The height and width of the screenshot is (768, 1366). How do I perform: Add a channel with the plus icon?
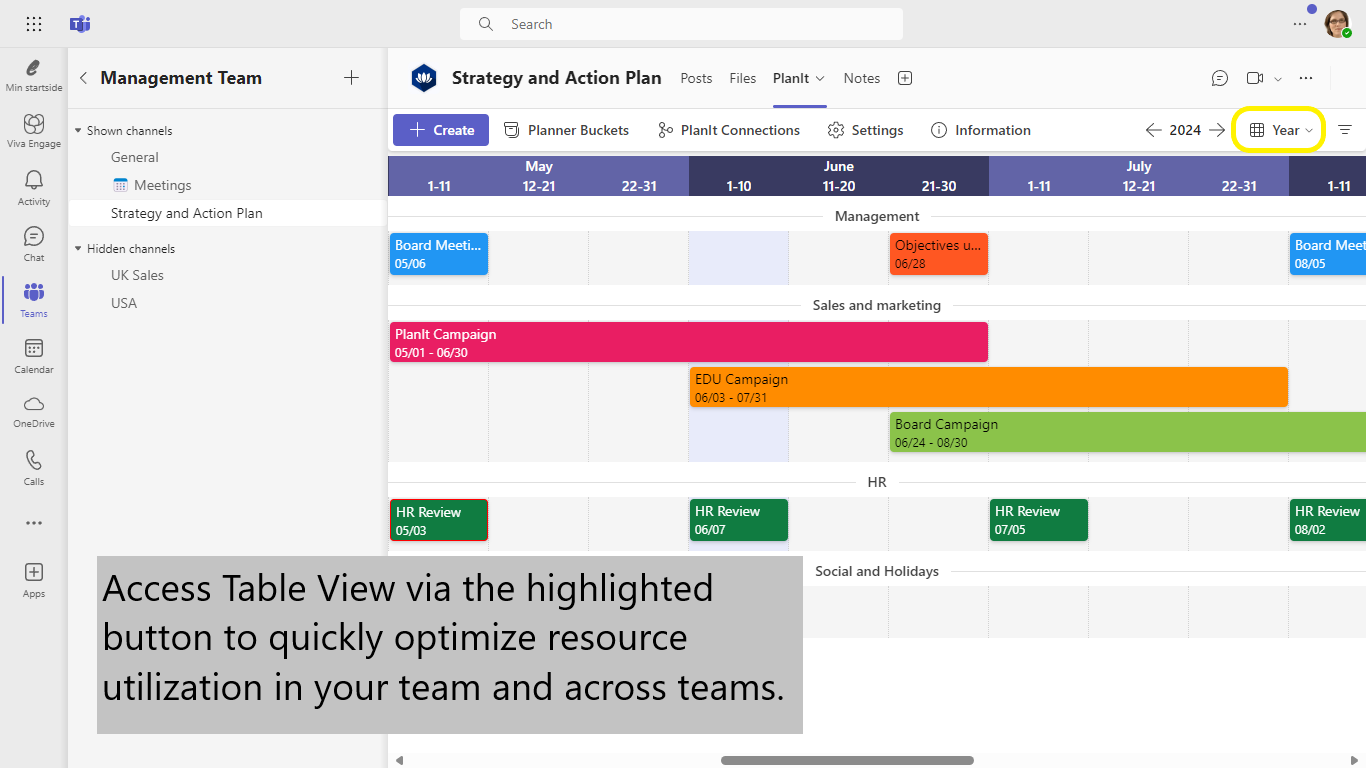click(x=351, y=78)
